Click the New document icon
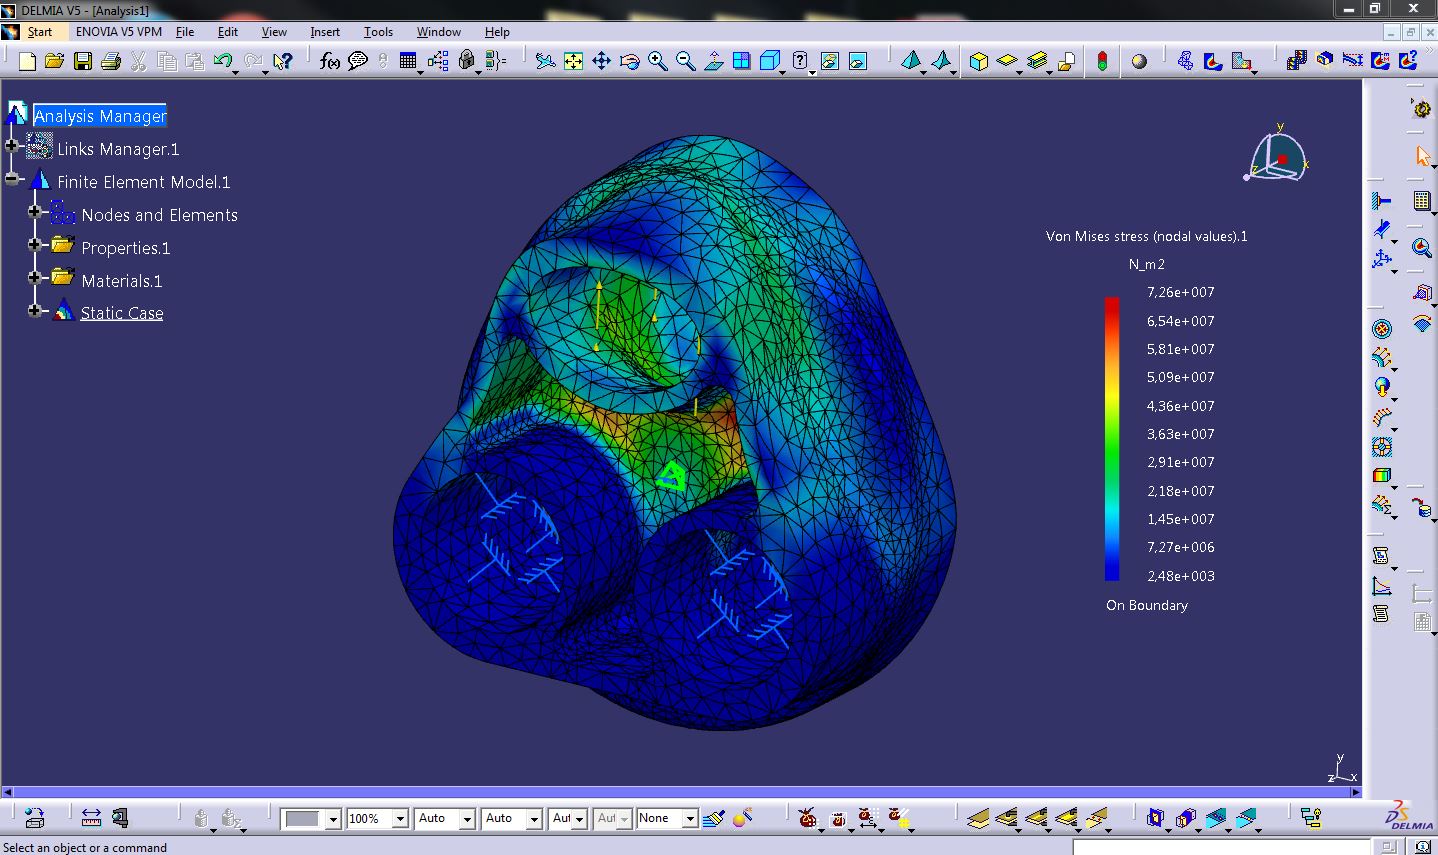Image resolution: width=1438 pixels, height=855 pixels. (27, 62)
